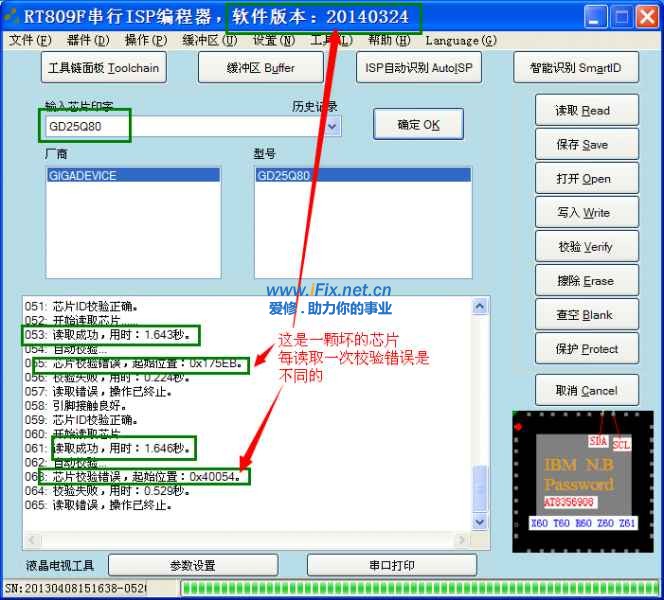Click the Protect button
664x600 pixels.
point(583,349)
